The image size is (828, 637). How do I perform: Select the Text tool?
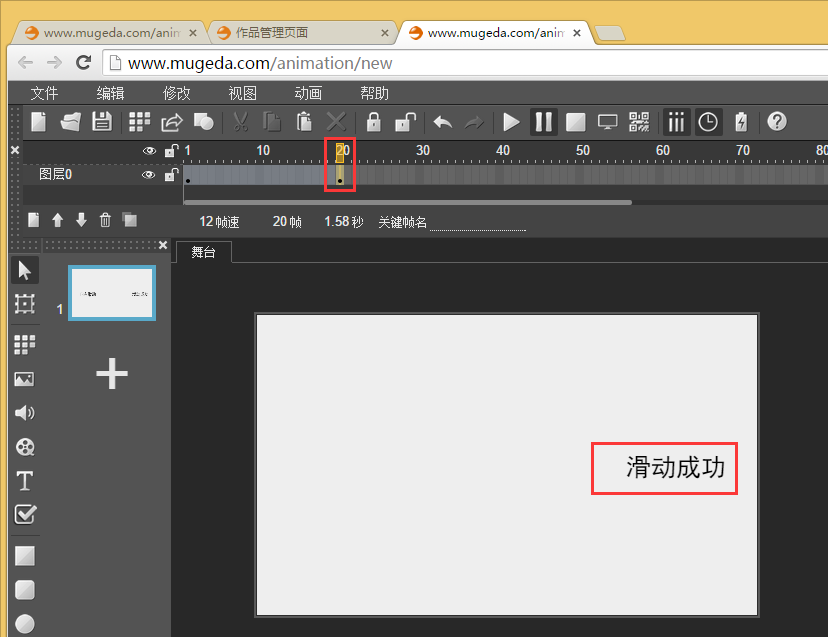point(25,481)
